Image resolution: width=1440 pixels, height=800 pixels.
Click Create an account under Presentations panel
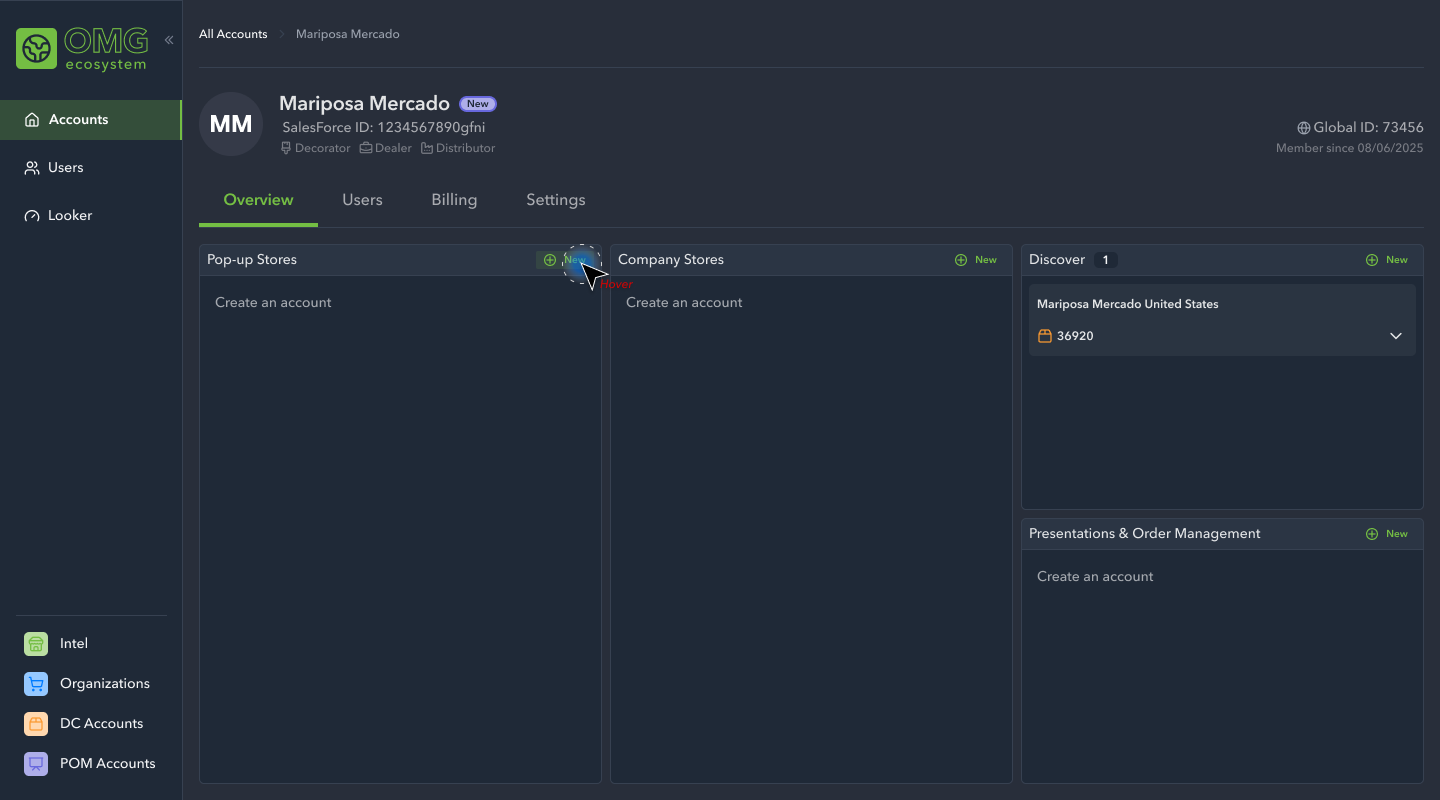point(1095,576)
